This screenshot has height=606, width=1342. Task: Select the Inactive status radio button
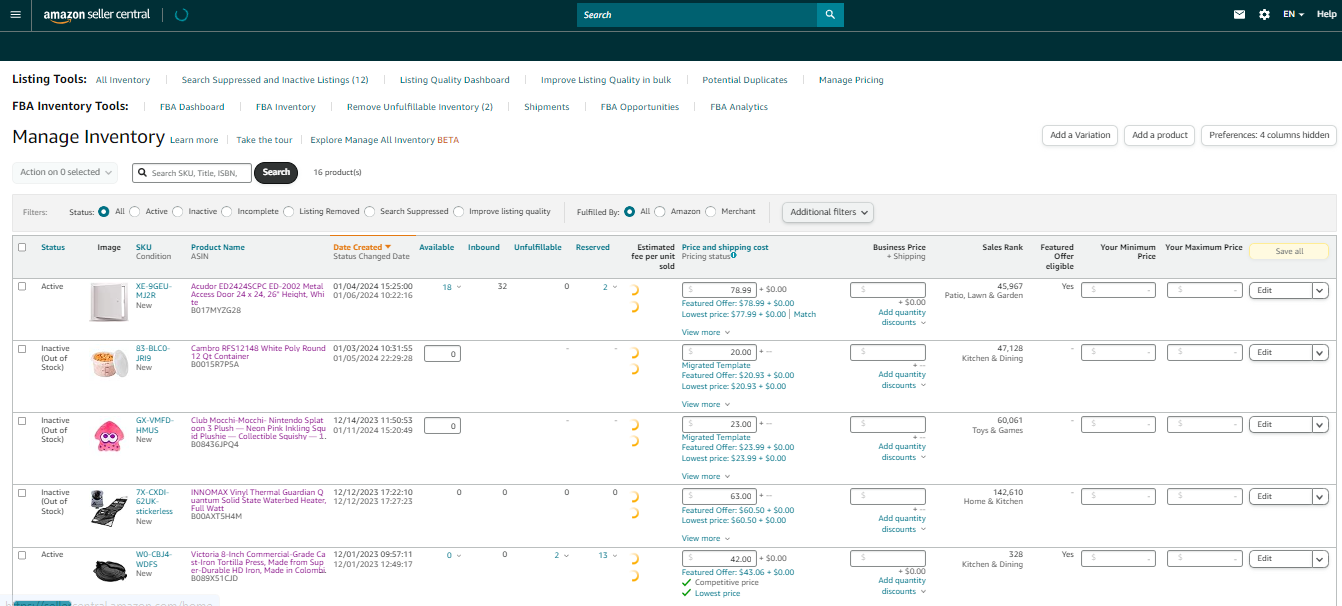(x=178, y=212)
